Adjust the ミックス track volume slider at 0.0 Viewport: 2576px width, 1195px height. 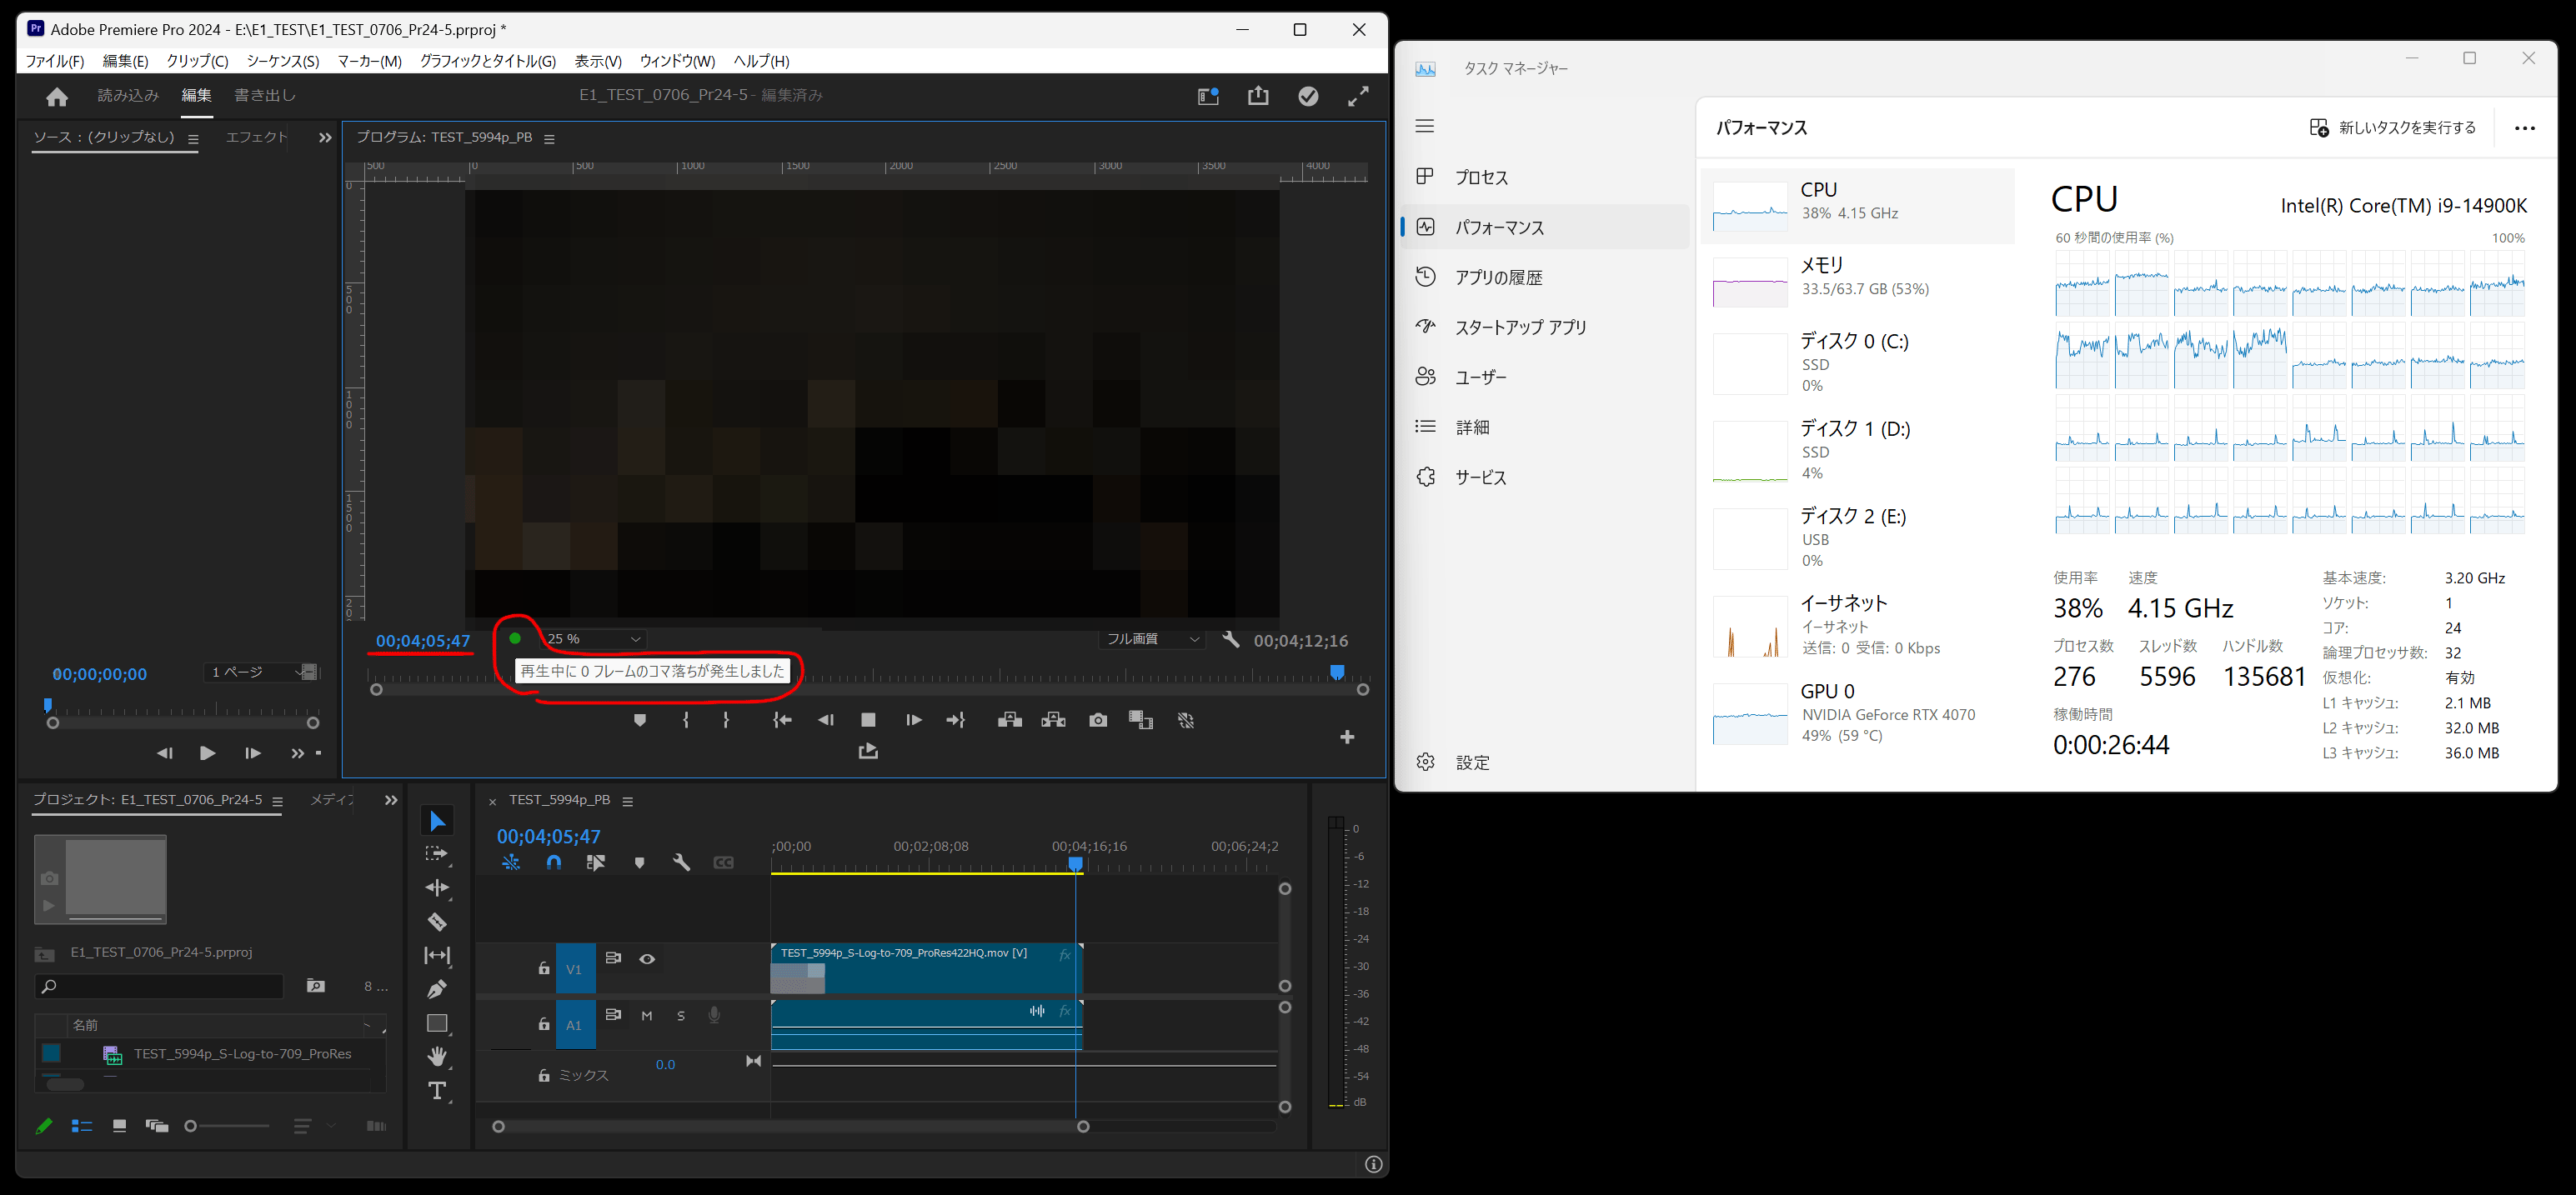(x=665, y=1063)
